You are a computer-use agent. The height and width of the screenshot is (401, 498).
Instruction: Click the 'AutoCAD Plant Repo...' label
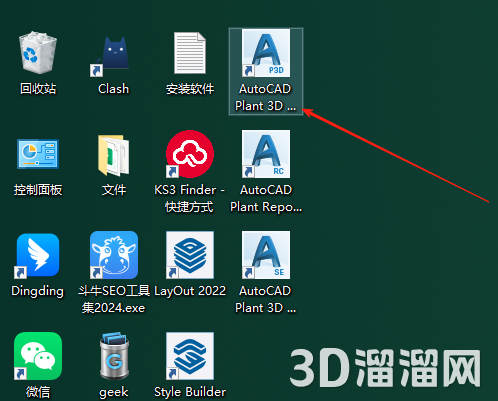pyautogui.click(x=266, y=198)
